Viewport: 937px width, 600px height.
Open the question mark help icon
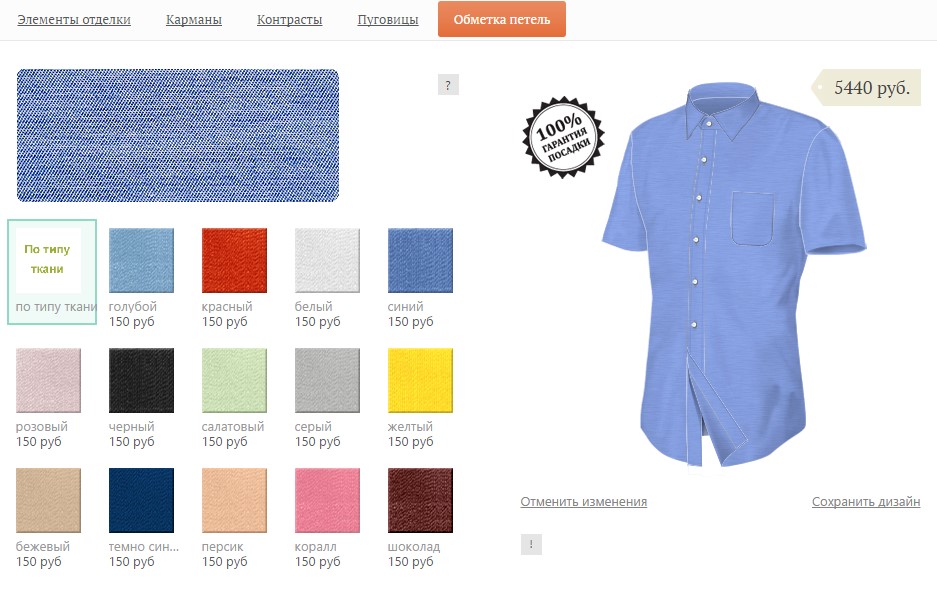pyautogui.click(x=448, y=85)
